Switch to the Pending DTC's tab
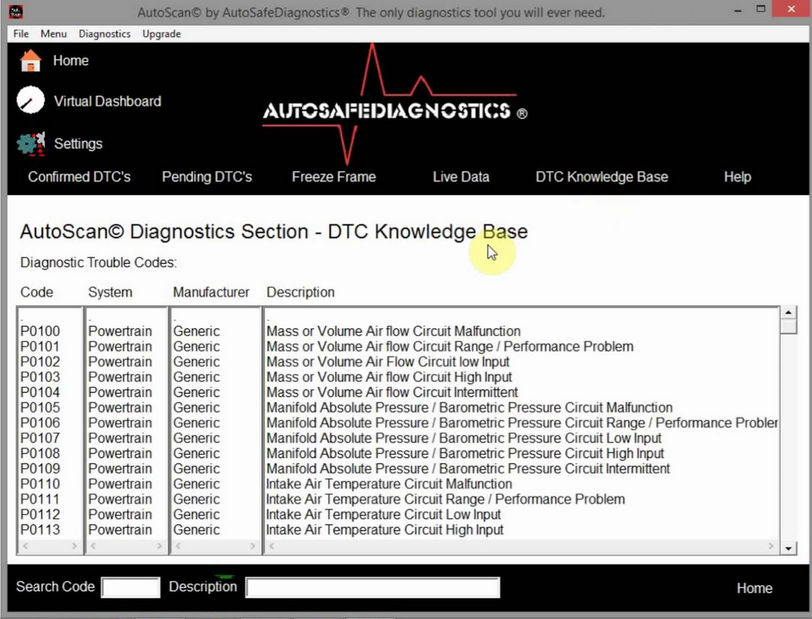The image size is (812, 619). [x=207, y=177]
